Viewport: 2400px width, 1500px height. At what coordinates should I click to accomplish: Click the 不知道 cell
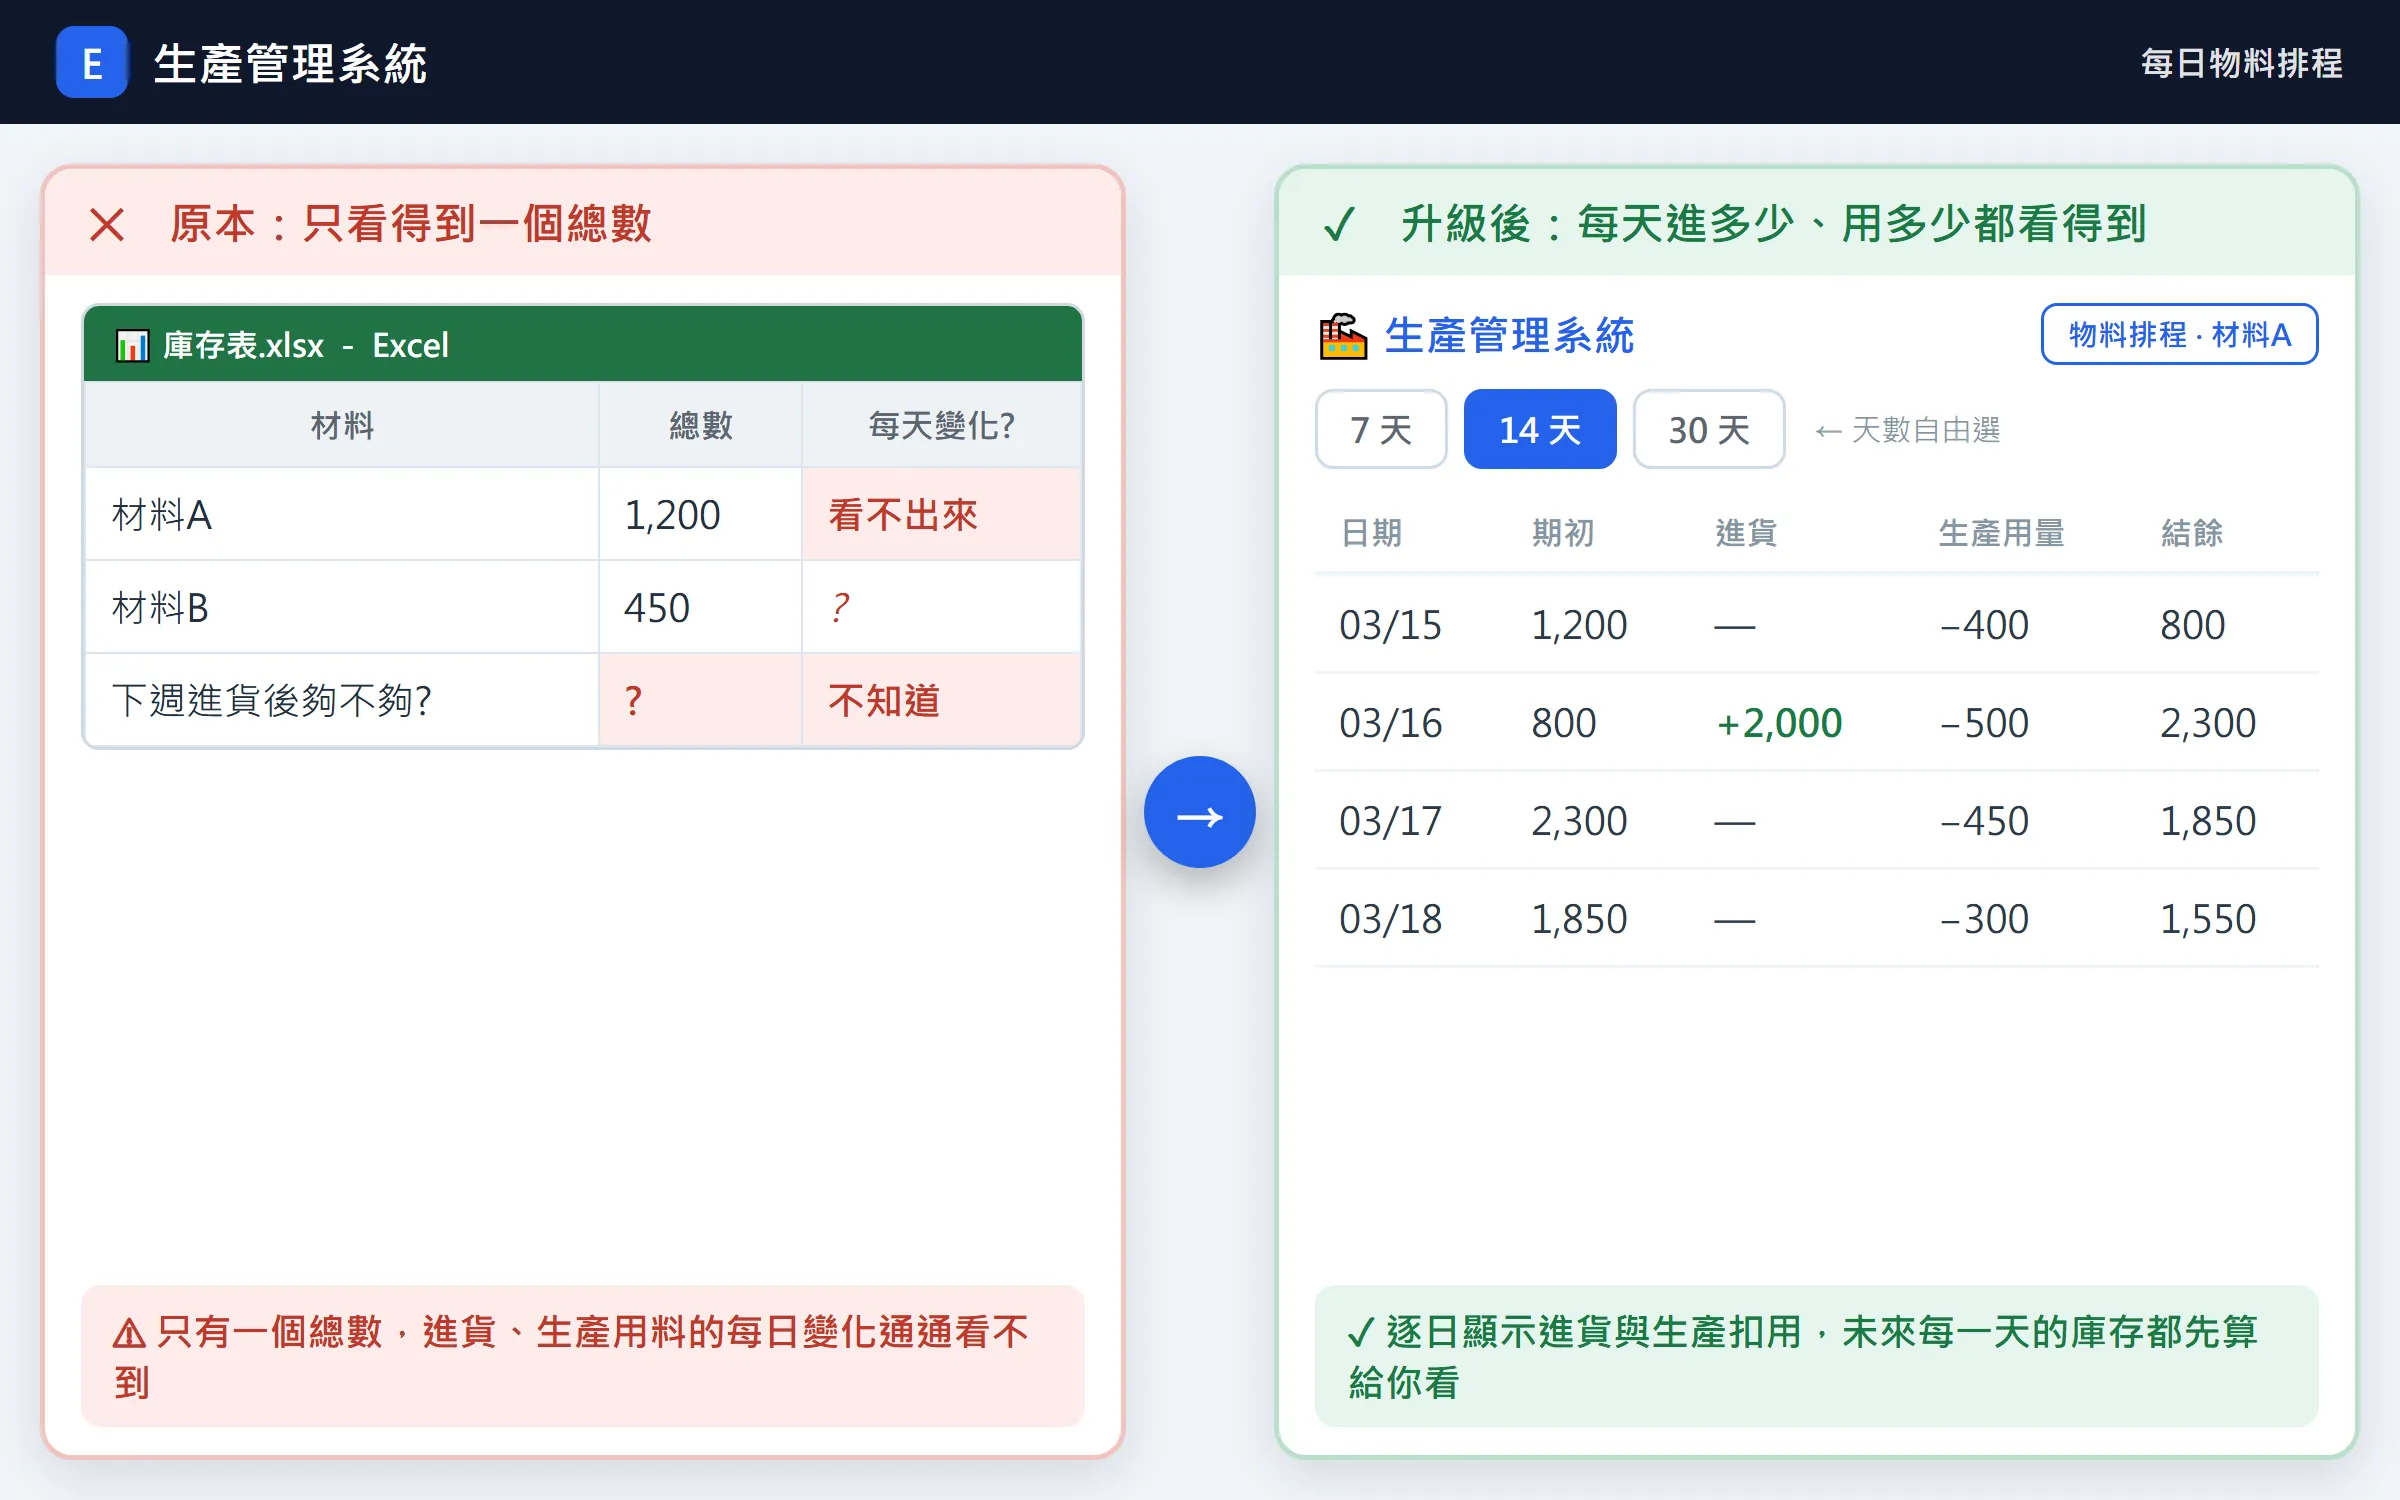941,700
